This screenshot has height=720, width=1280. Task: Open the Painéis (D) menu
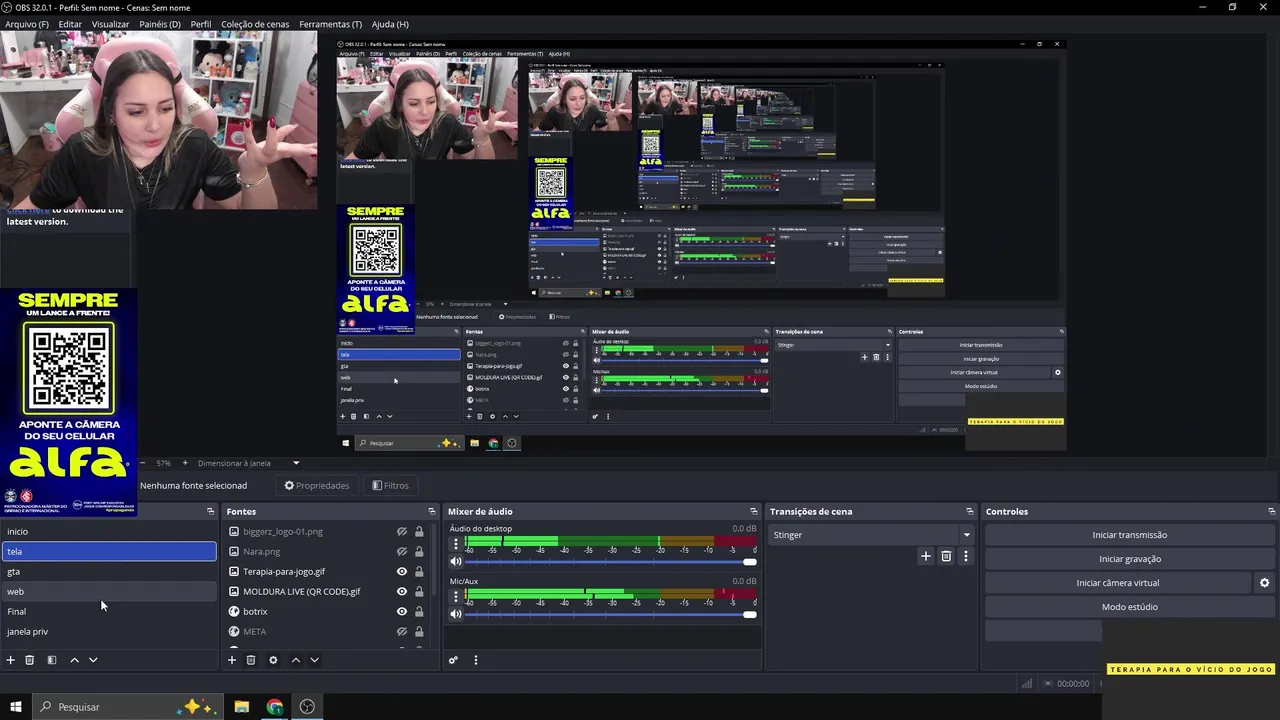160,24
